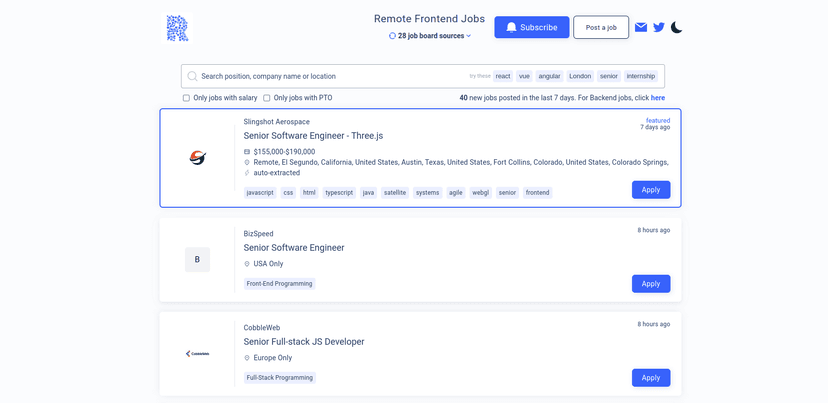
Task: Click the CobbleWeb company logo
Action: tap(197, 353)
